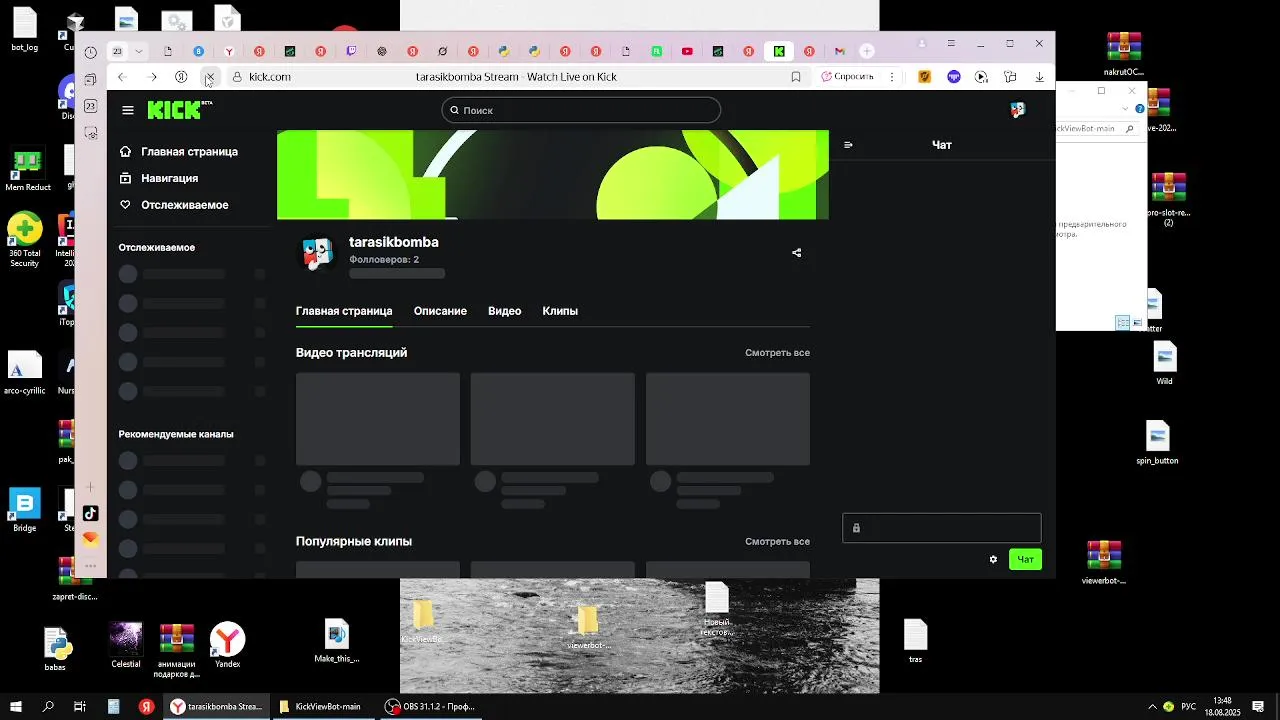This screenshot has height=720, width=1280.
Task: Select the babas Python file icon
Action: click(55, 649)
